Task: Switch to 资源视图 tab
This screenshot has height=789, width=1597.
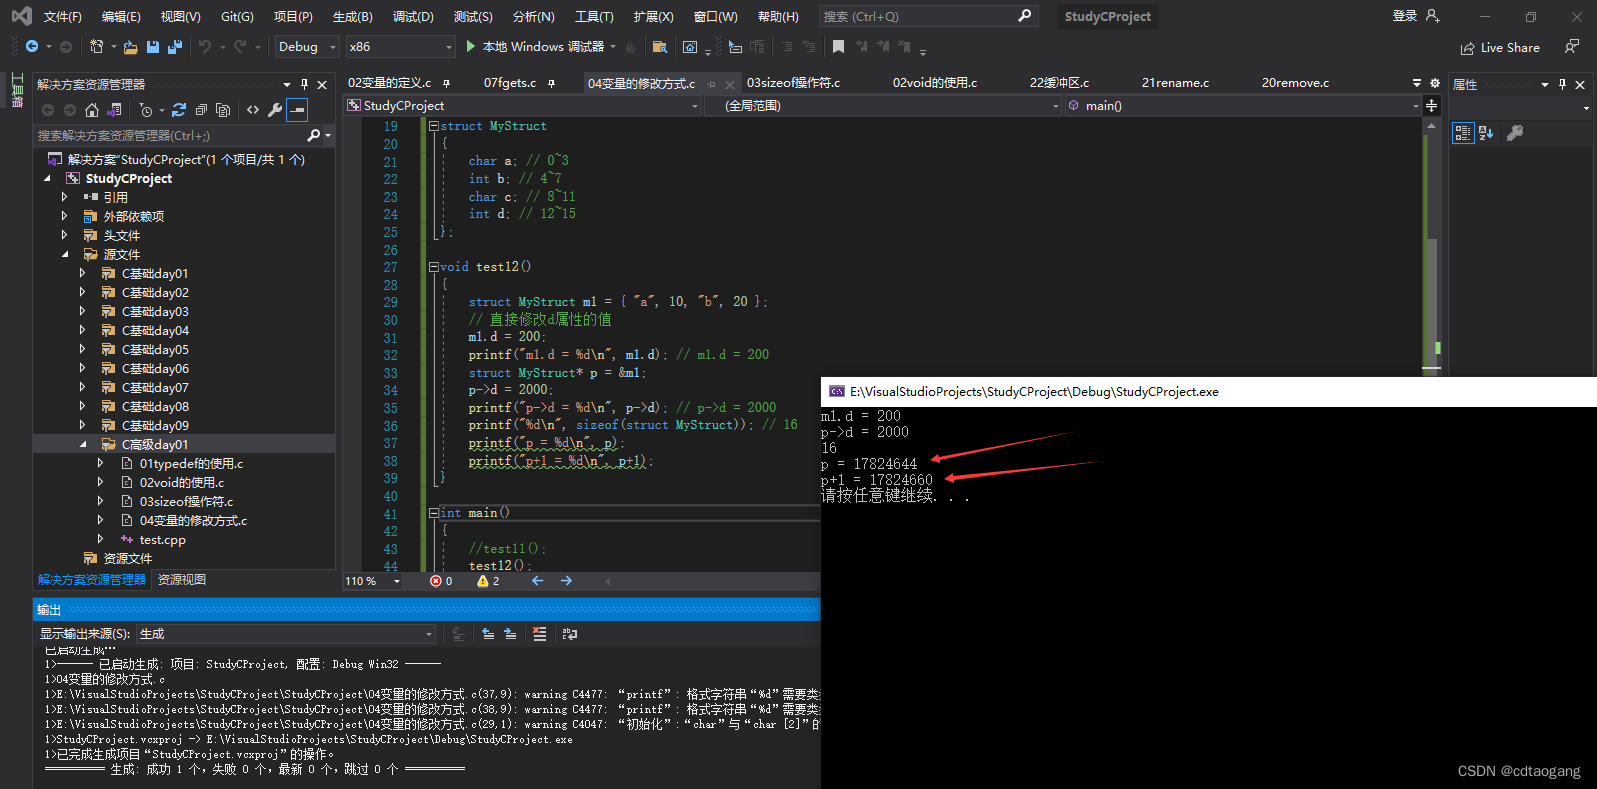Action: coord(182,580)
